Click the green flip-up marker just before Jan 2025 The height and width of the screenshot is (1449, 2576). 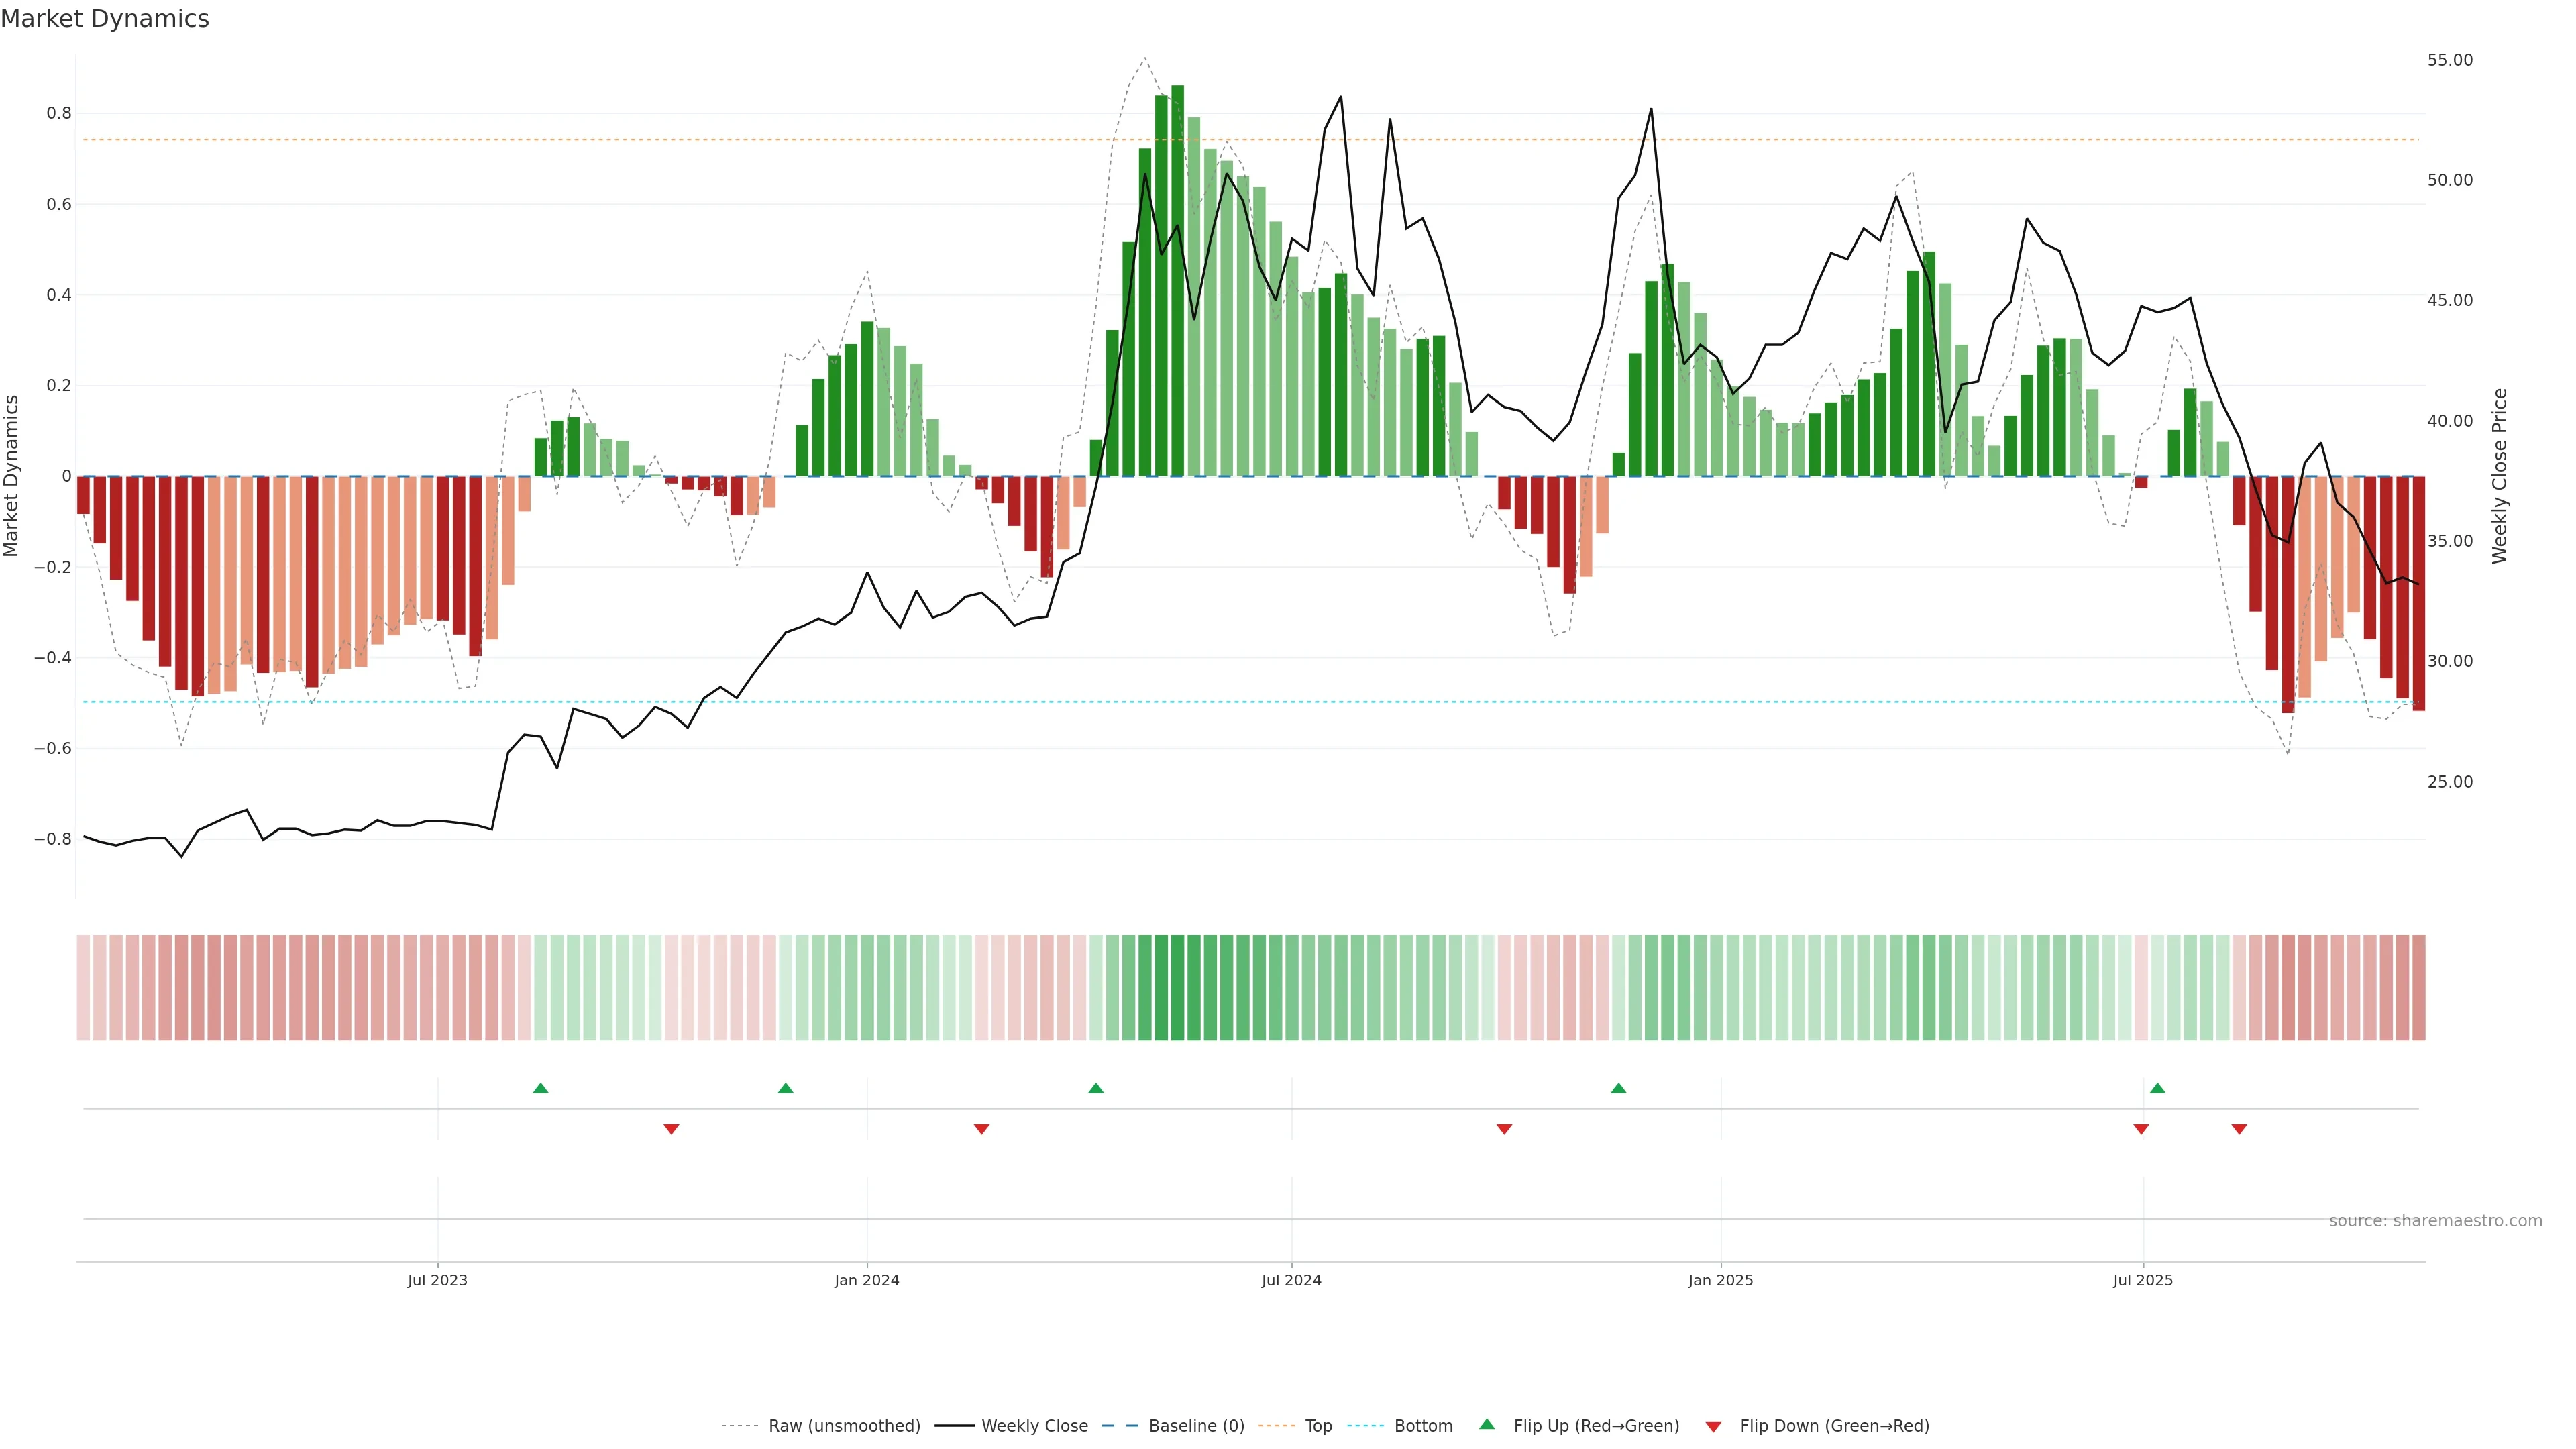(x=1618, y=1088)
